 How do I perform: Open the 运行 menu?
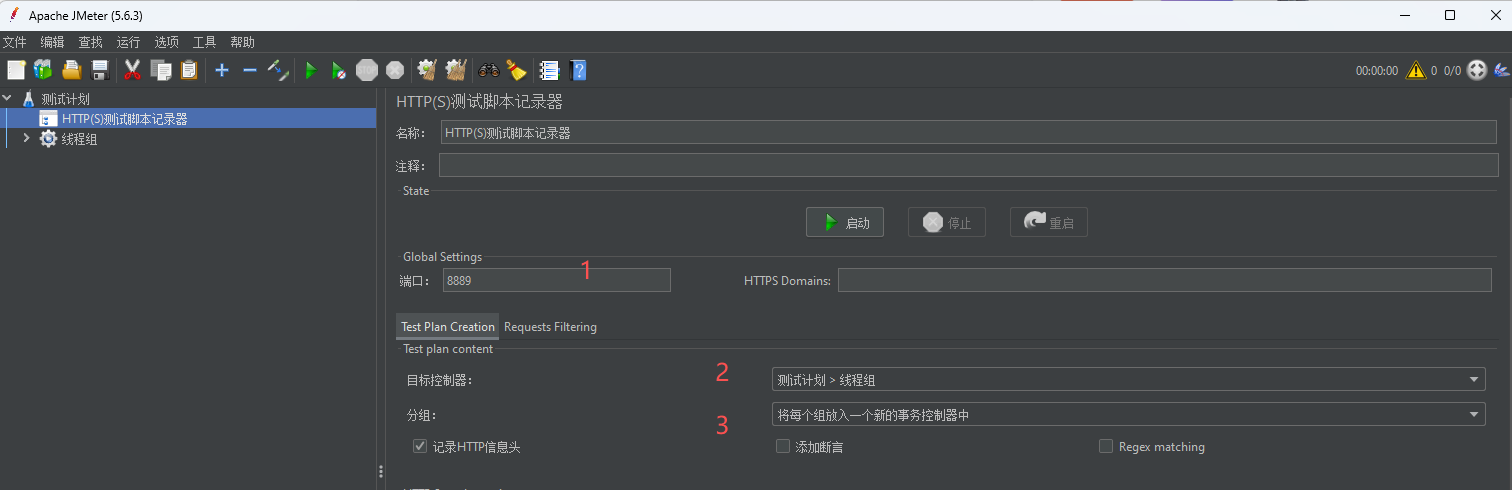tap(128, 42)
